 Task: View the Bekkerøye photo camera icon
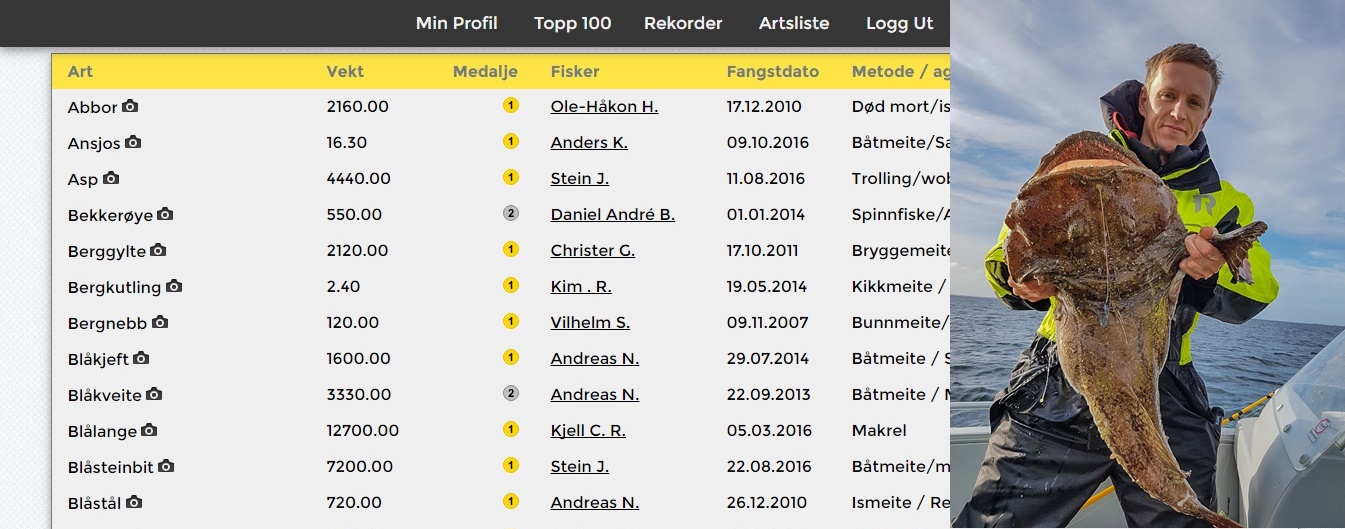165,214
